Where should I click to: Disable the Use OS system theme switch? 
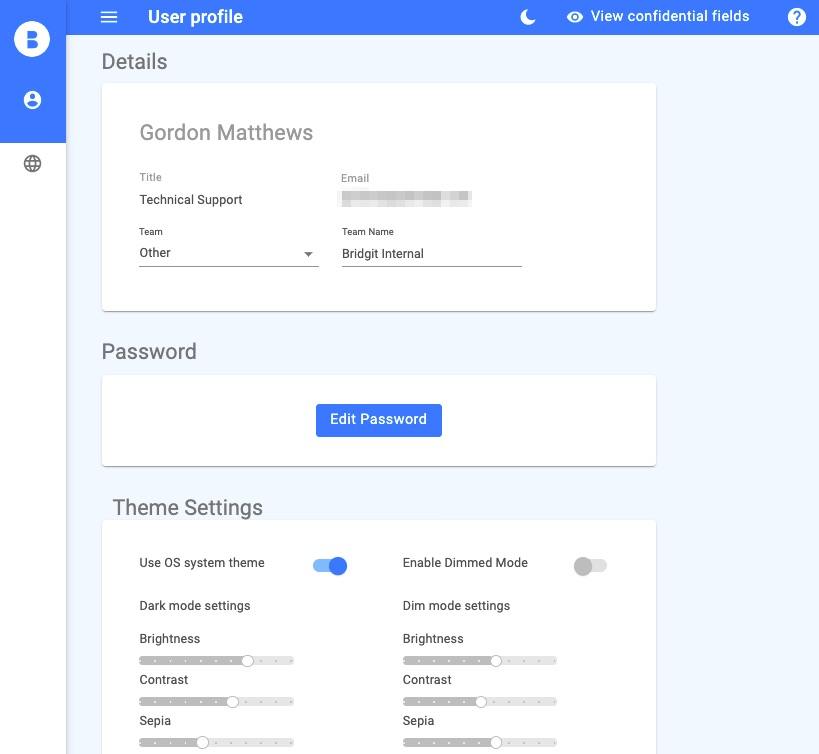[330, 565]
